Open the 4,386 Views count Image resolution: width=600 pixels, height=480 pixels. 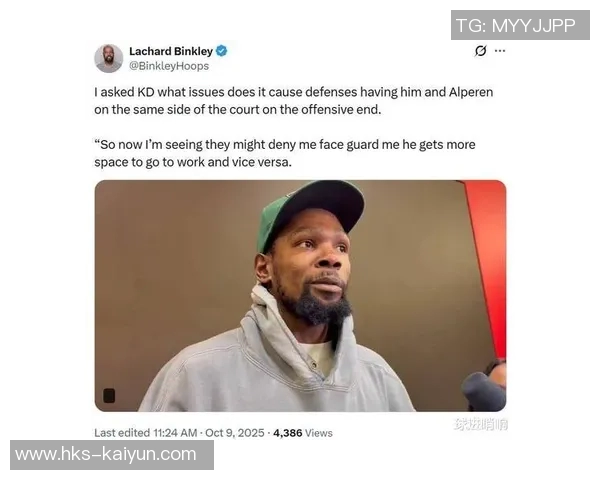pyautogui.click(x=303, y=433)
